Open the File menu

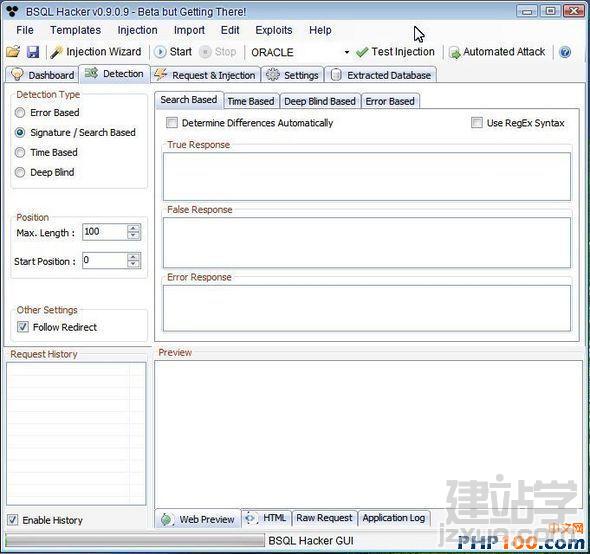25,30
